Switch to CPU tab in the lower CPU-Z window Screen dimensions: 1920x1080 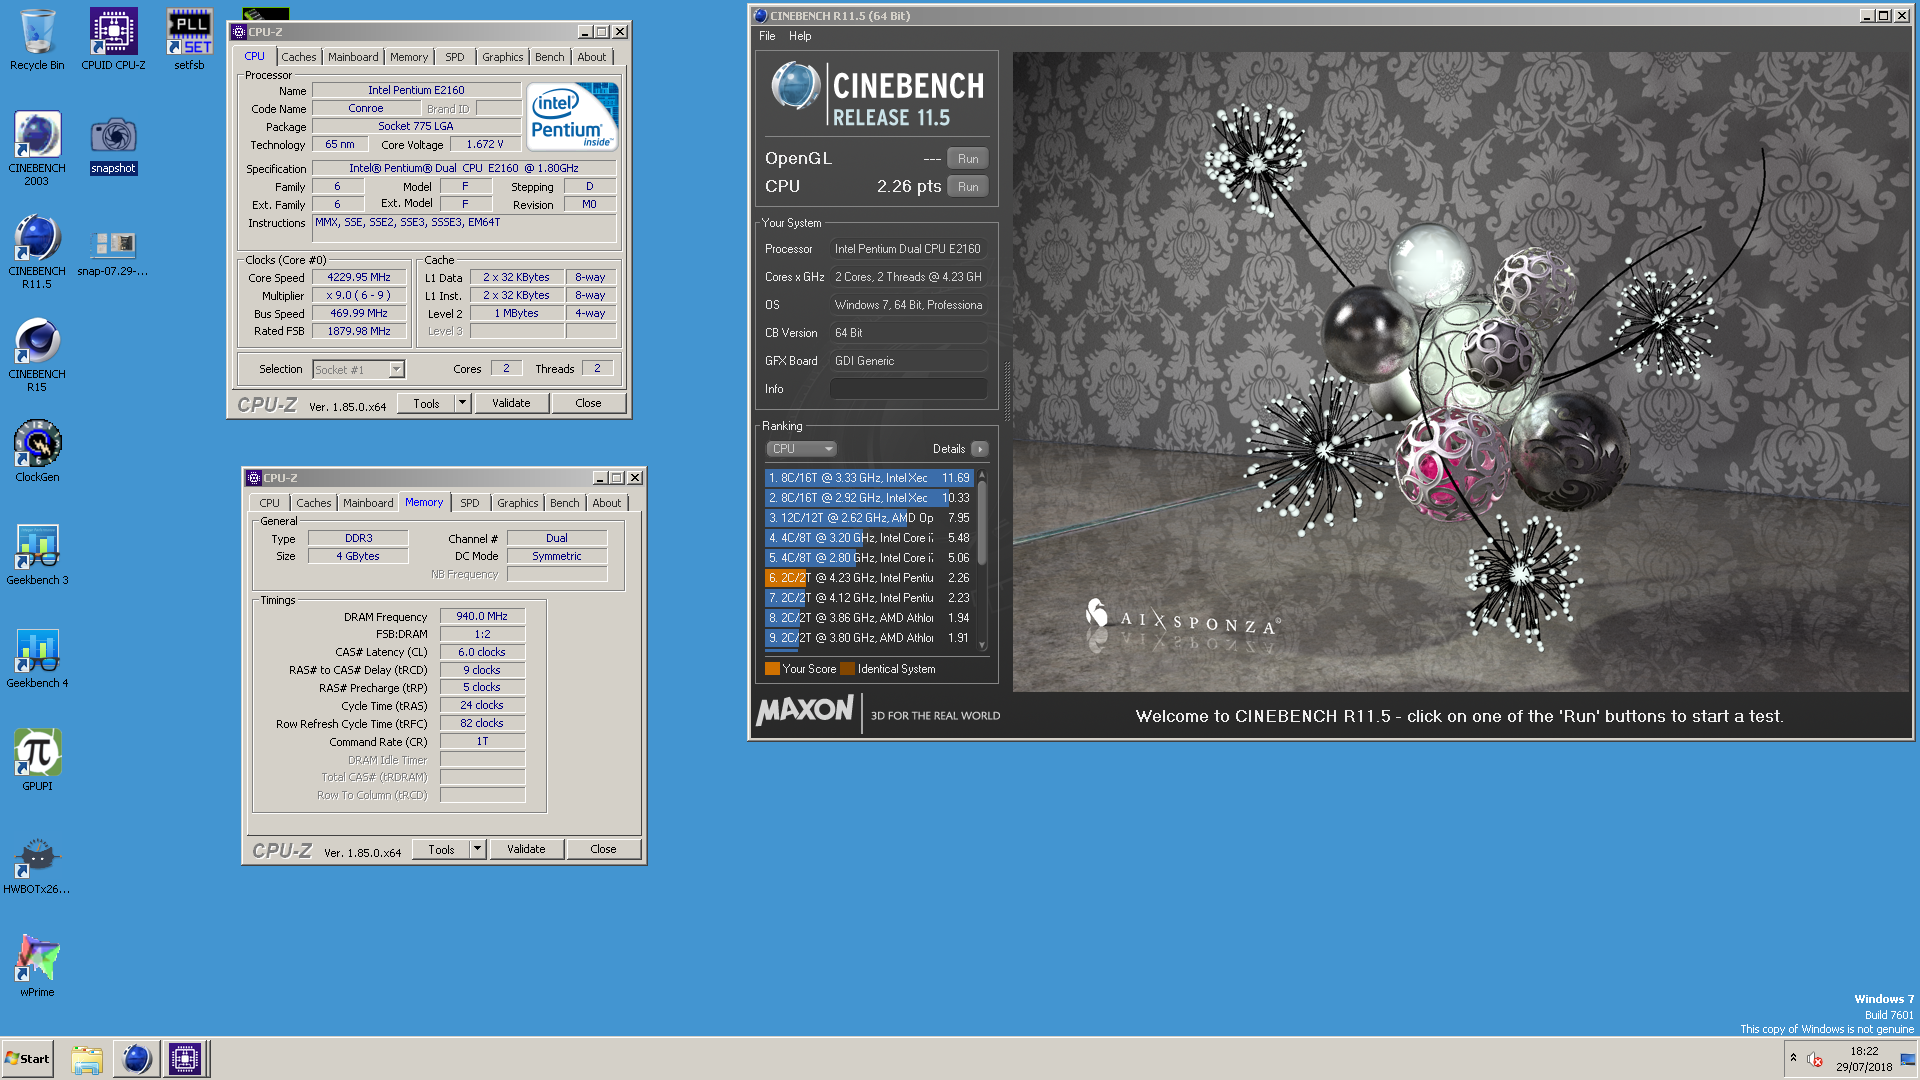[x=269, y=503]
